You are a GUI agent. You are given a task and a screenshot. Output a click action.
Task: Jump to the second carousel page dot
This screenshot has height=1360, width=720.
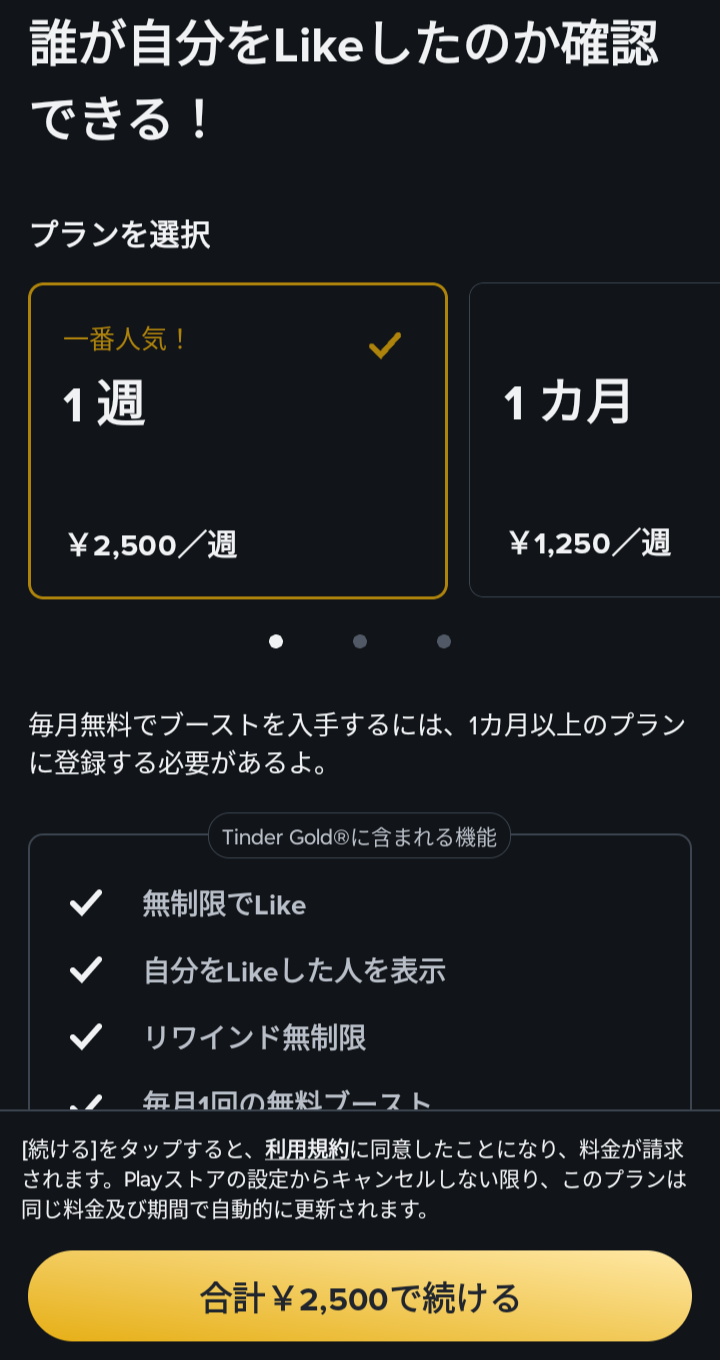360,641
